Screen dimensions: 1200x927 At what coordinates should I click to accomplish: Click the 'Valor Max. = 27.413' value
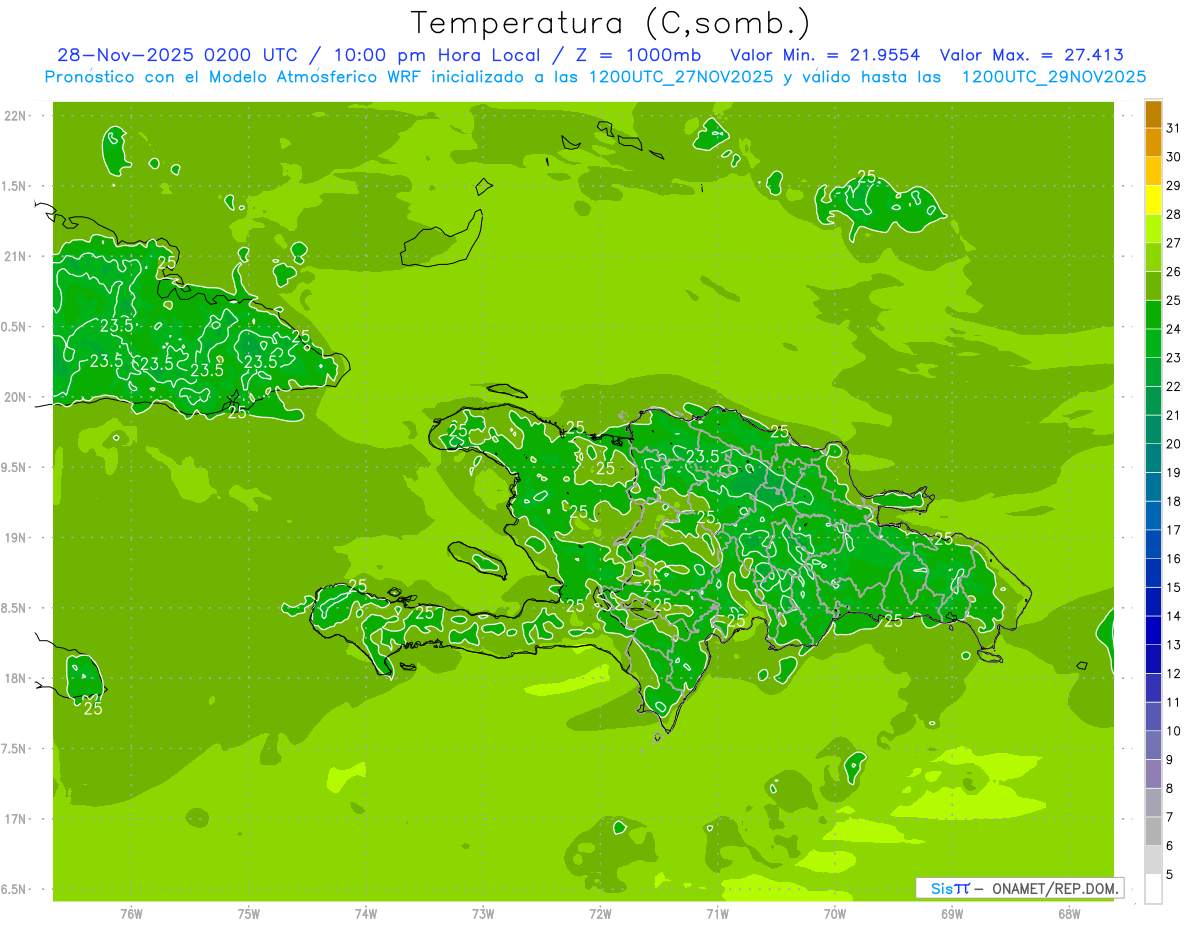pos(1031,55)
